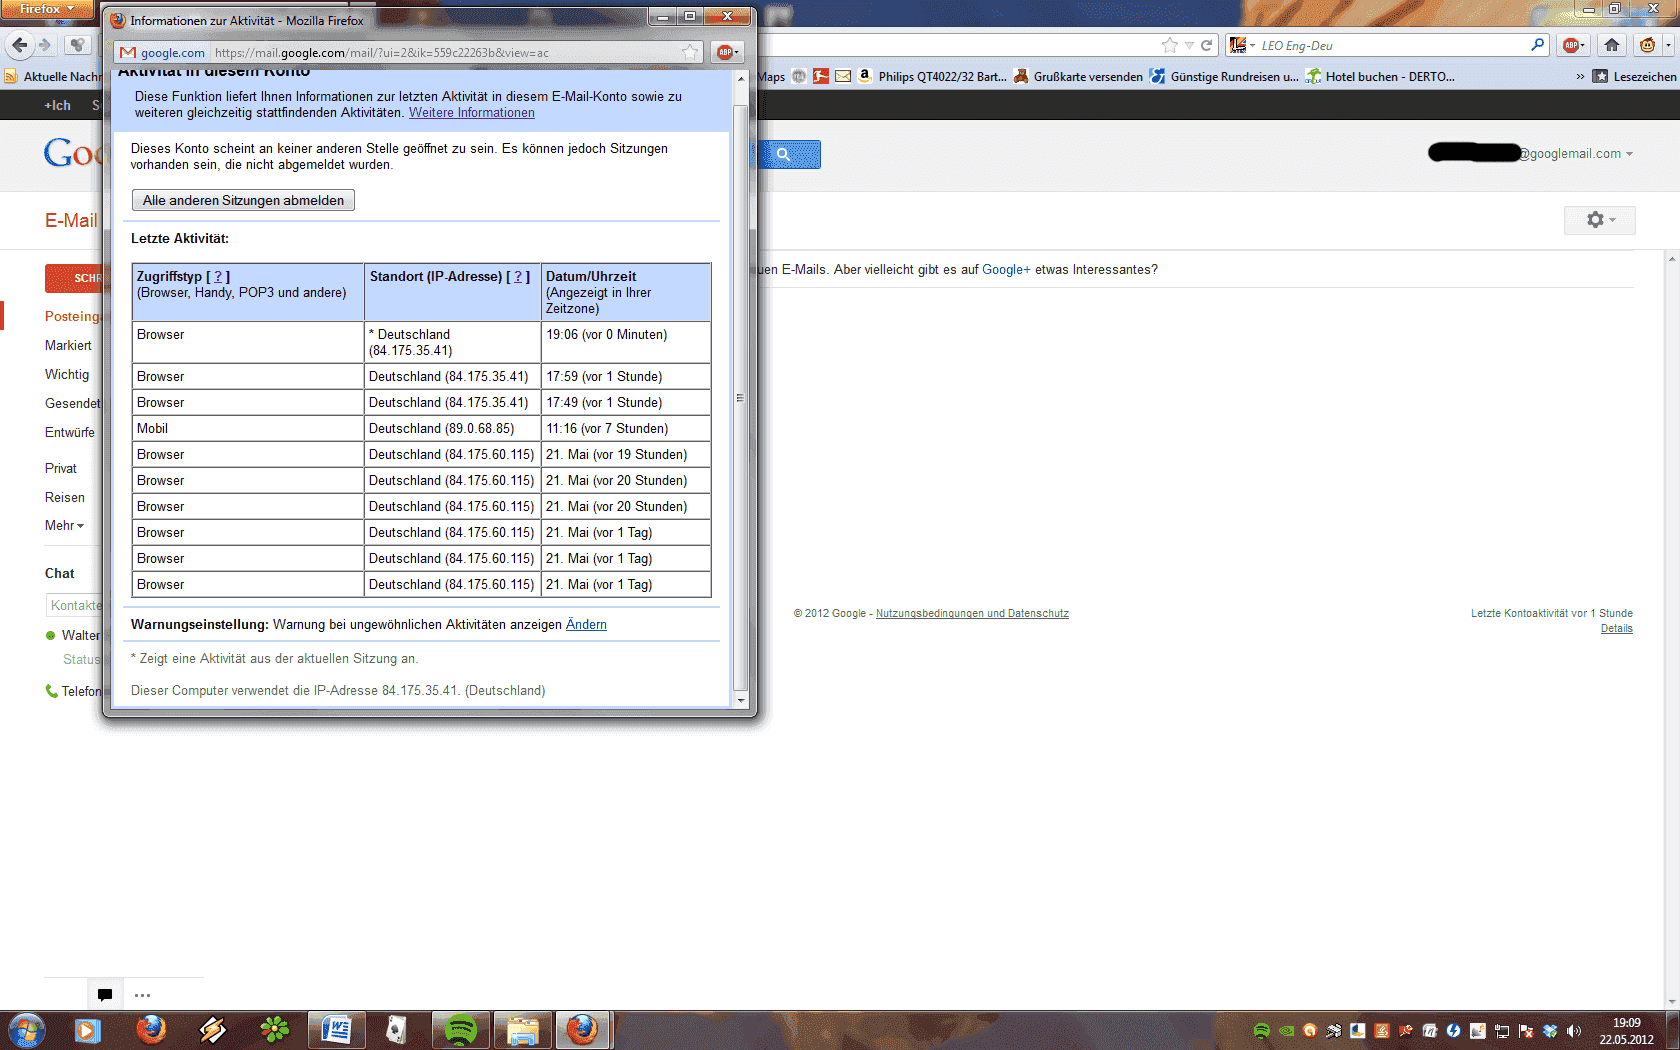Click the Action Center flag icon in the tray
Screen dimensions: 1680x1050
click(1526, 1031)
